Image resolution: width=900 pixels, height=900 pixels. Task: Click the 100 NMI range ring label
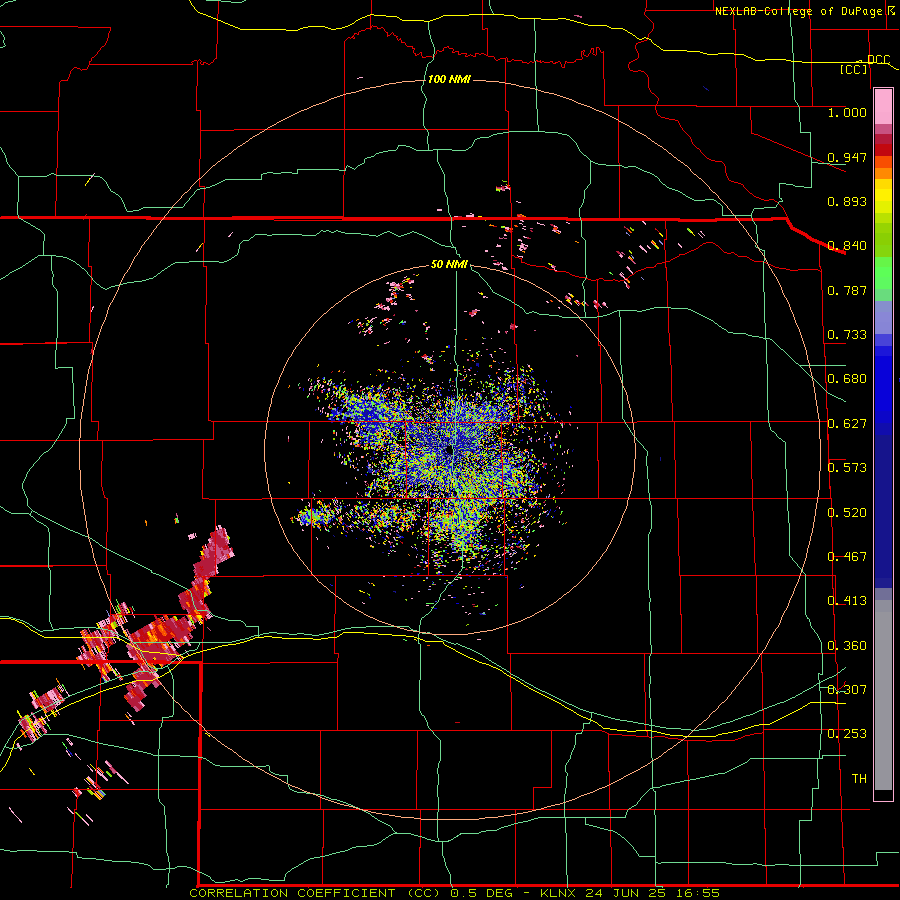click(449, 79)
